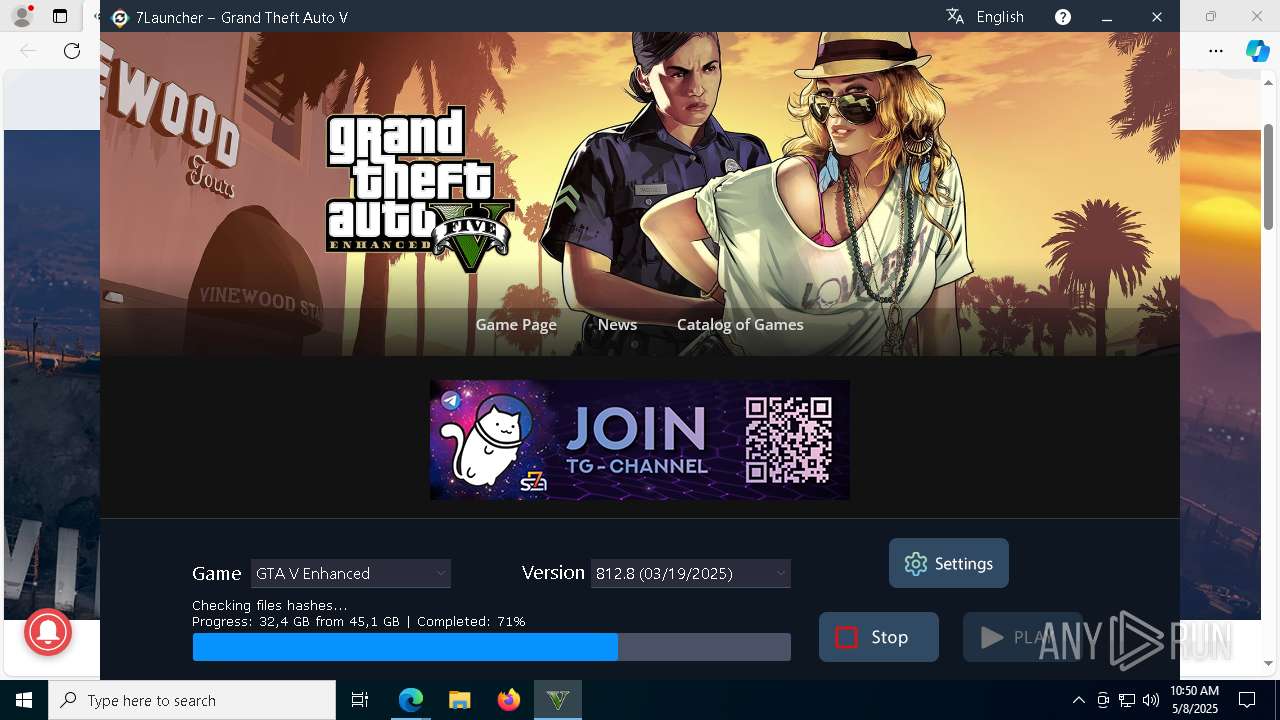Minimize the 7Launcher window

[x=1107, y=17]
